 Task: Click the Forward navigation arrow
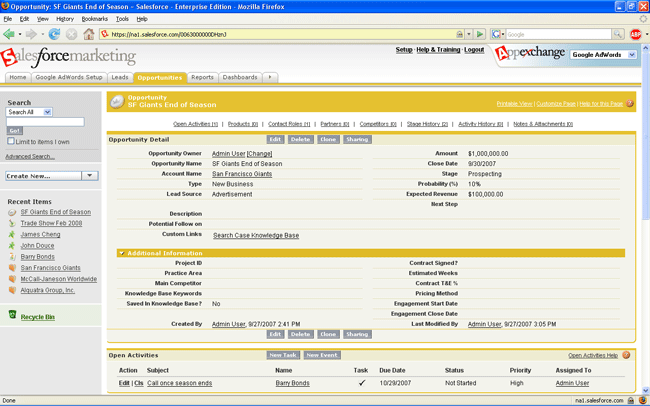[31, 34]
